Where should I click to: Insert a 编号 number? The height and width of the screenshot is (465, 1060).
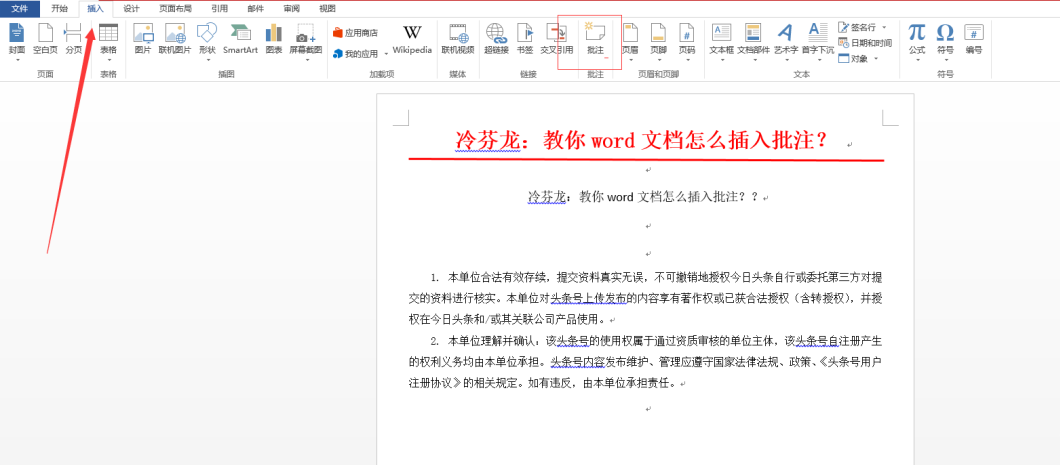[973, 39]
